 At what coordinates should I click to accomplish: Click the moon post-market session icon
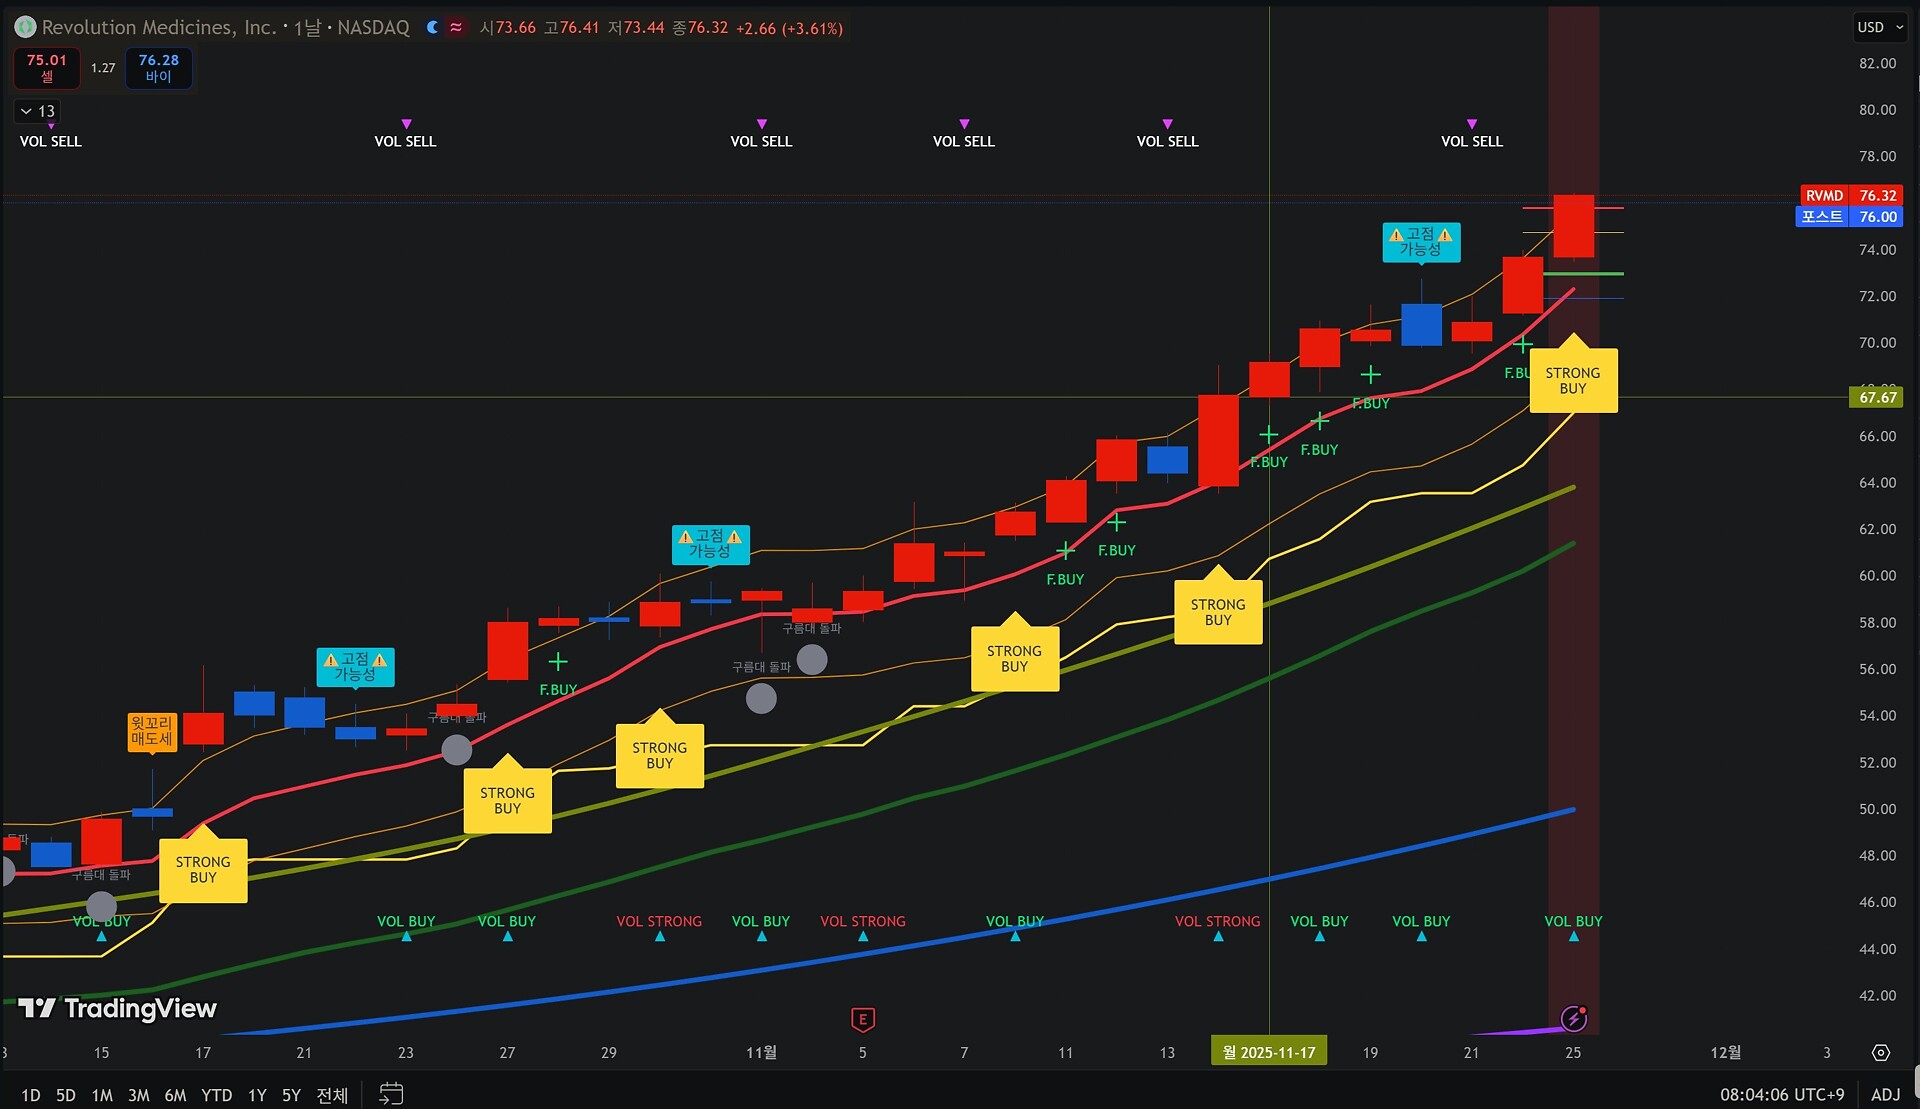[432, 28]
